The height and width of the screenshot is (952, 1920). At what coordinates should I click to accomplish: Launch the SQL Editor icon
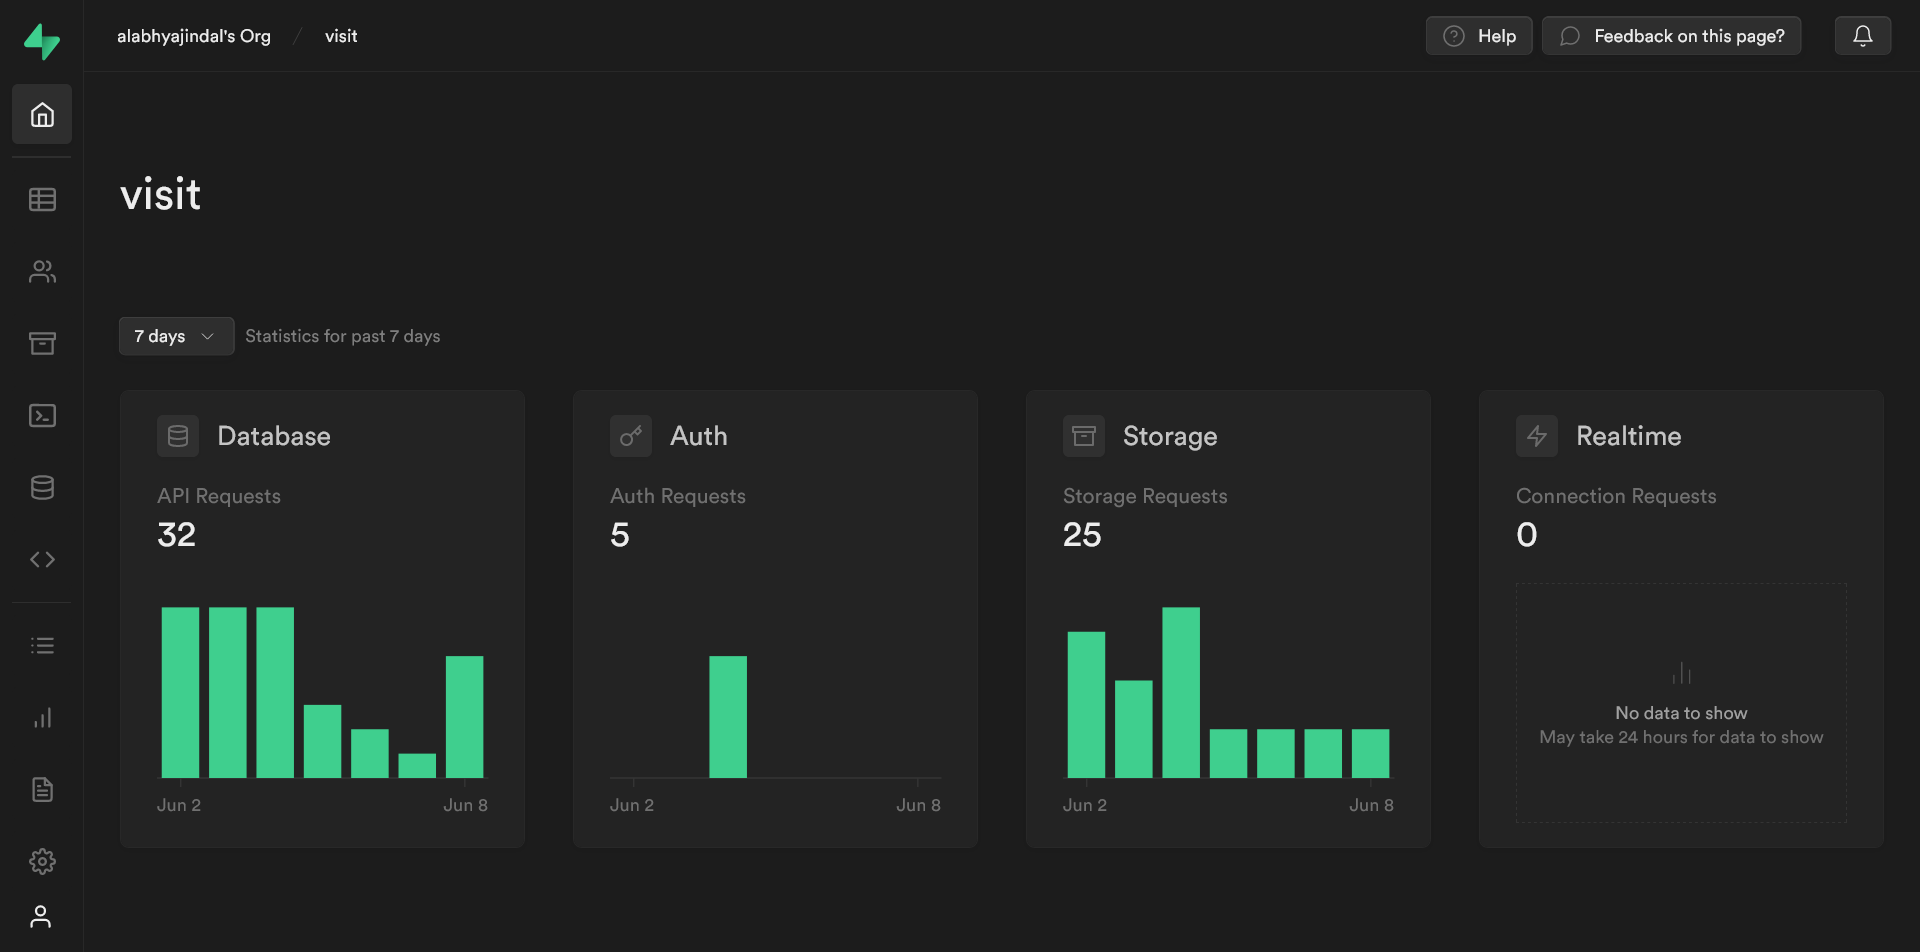point(42,415)
